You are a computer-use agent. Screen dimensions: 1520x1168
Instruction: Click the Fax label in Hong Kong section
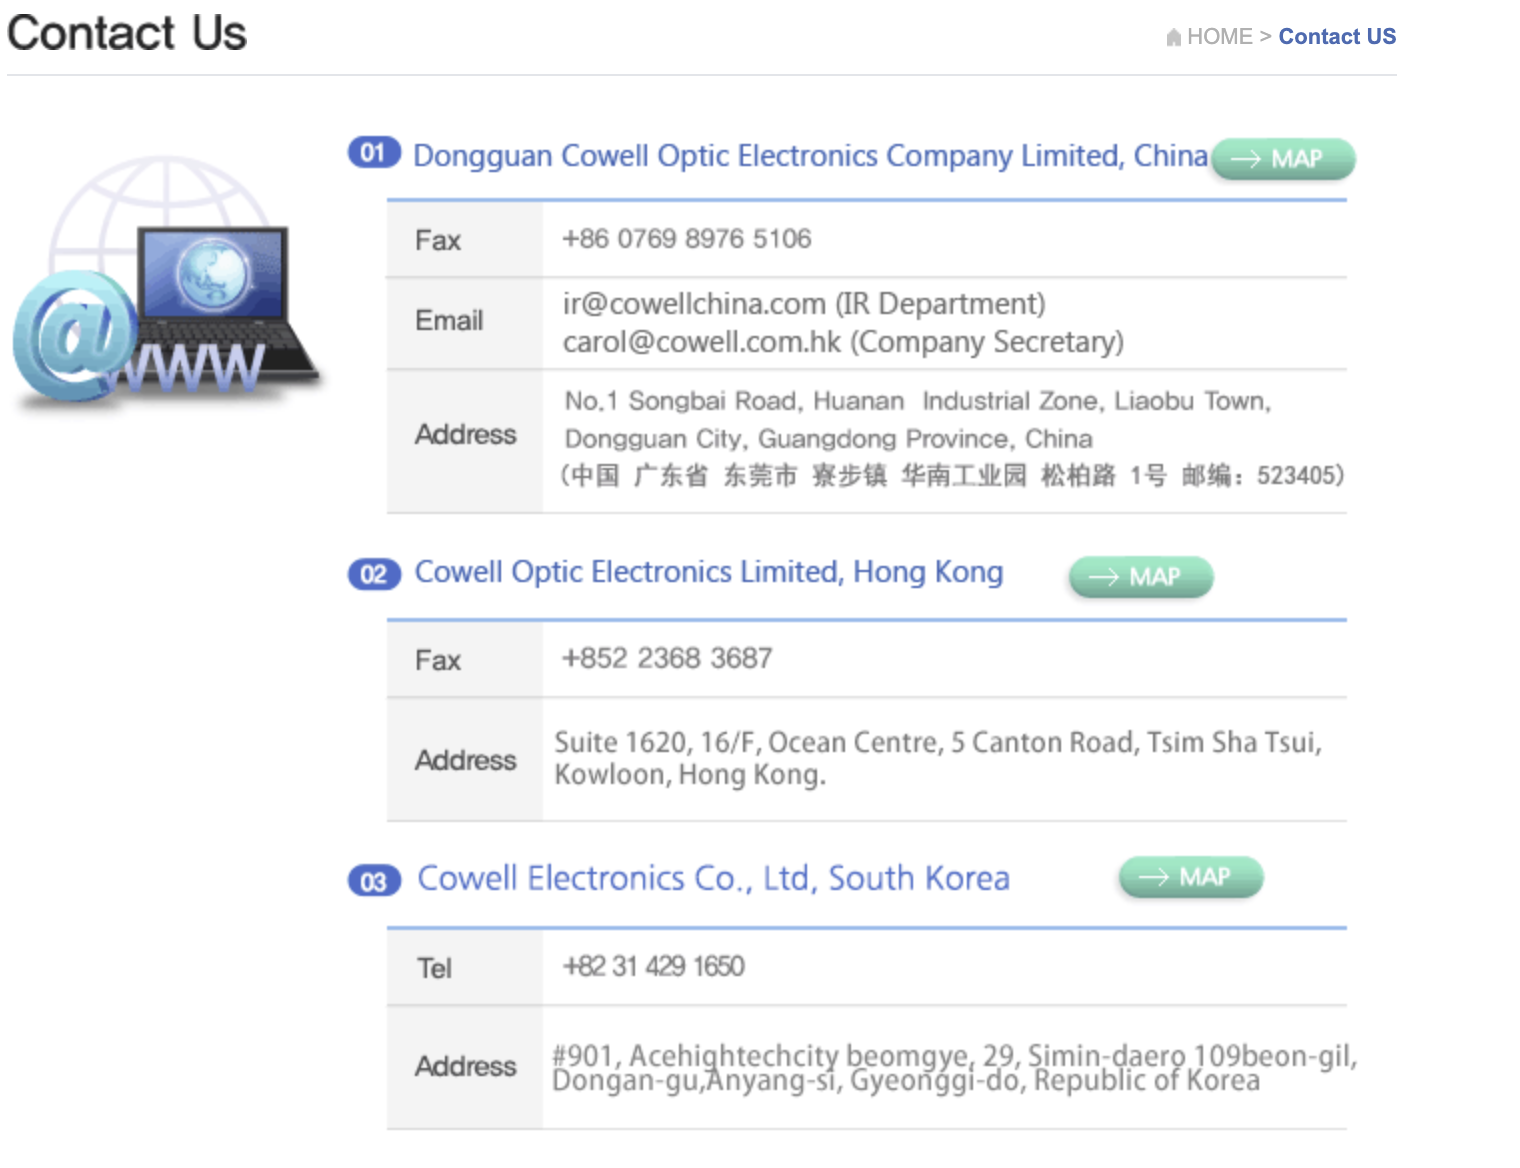pos(438,661)
